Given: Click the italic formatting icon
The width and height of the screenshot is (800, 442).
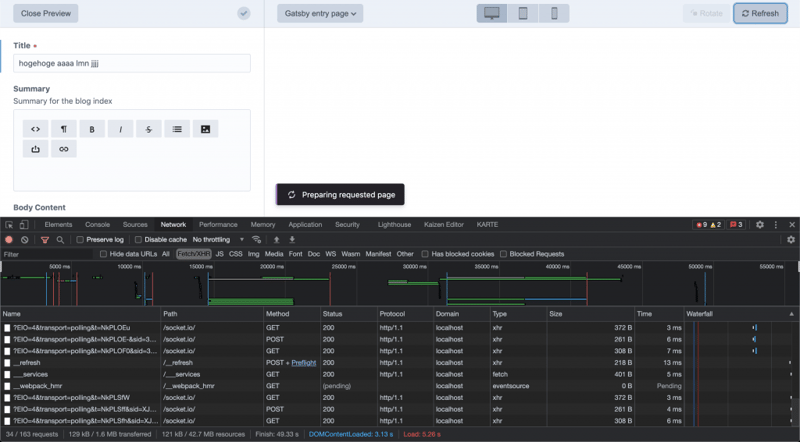Looking at the screenshot, I should 120,129.
